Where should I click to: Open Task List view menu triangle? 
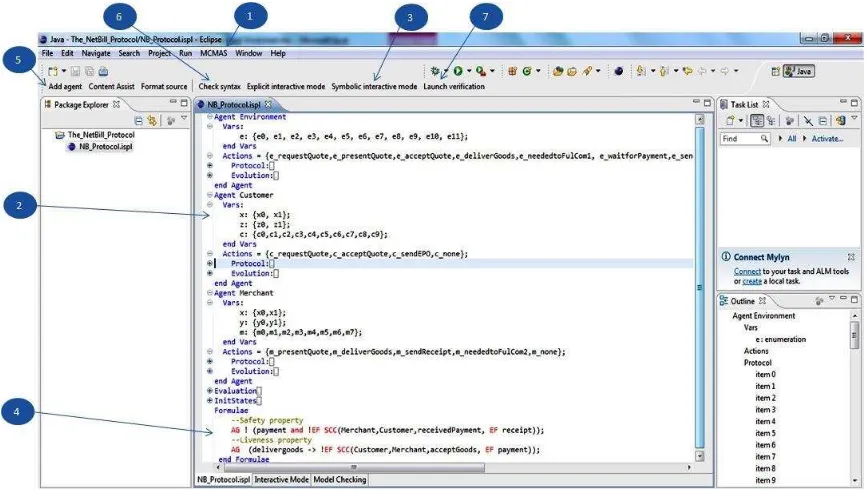tap(854, 117)
